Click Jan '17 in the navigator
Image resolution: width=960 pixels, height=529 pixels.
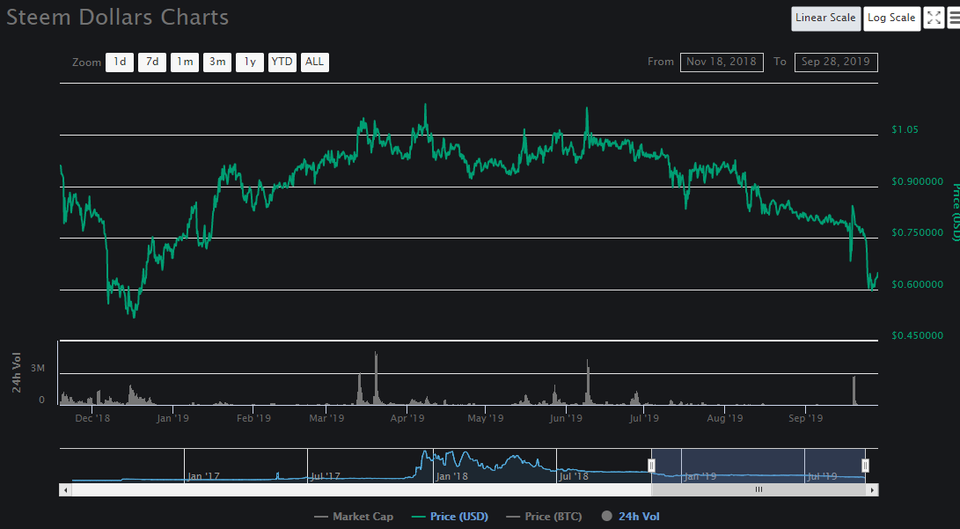click(x=203, y=476)
